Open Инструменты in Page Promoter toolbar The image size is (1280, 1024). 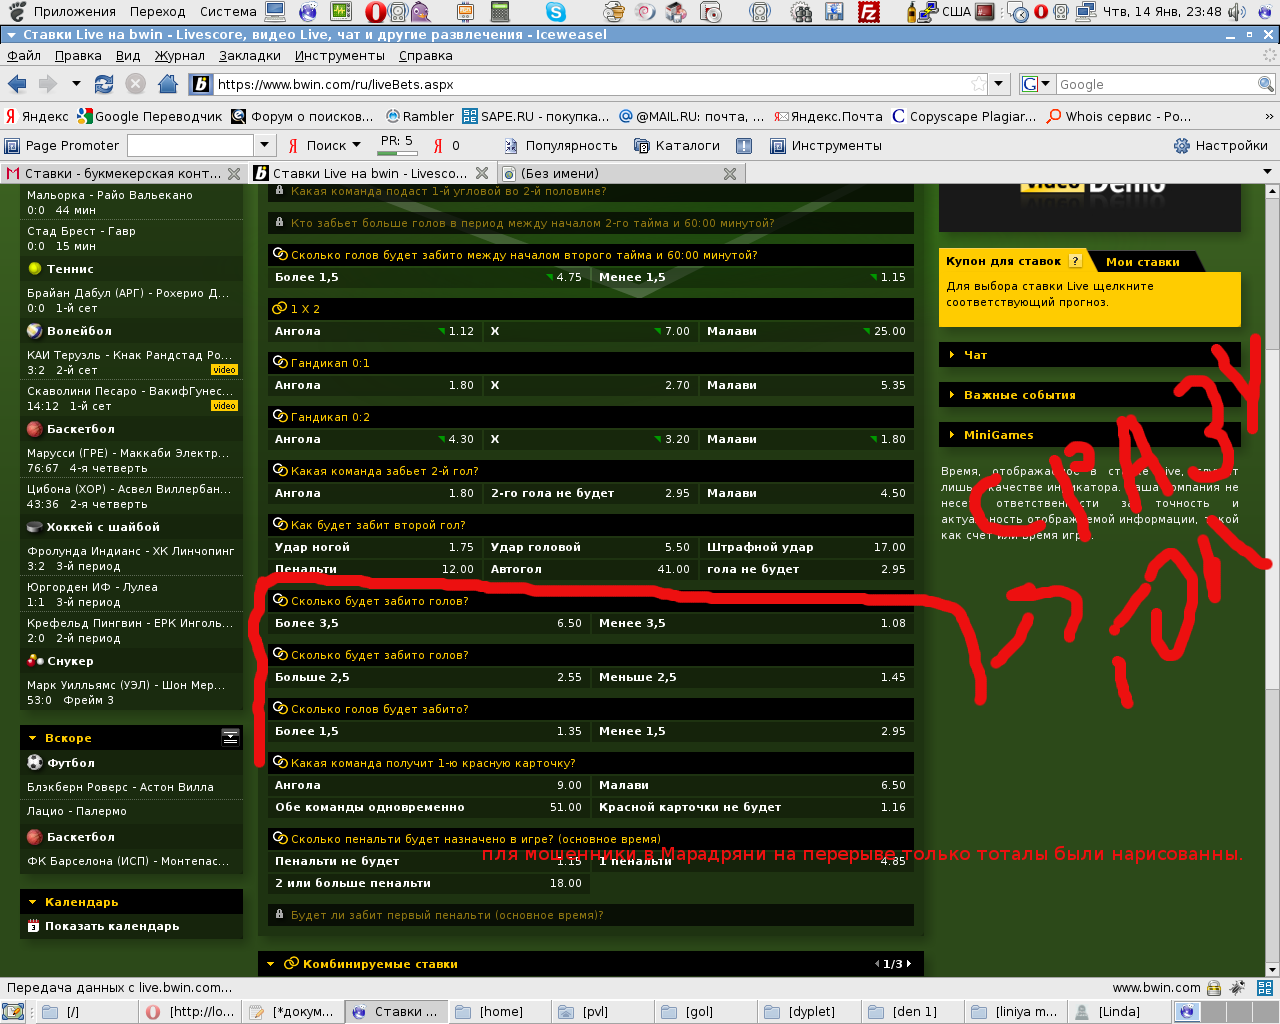826,145
